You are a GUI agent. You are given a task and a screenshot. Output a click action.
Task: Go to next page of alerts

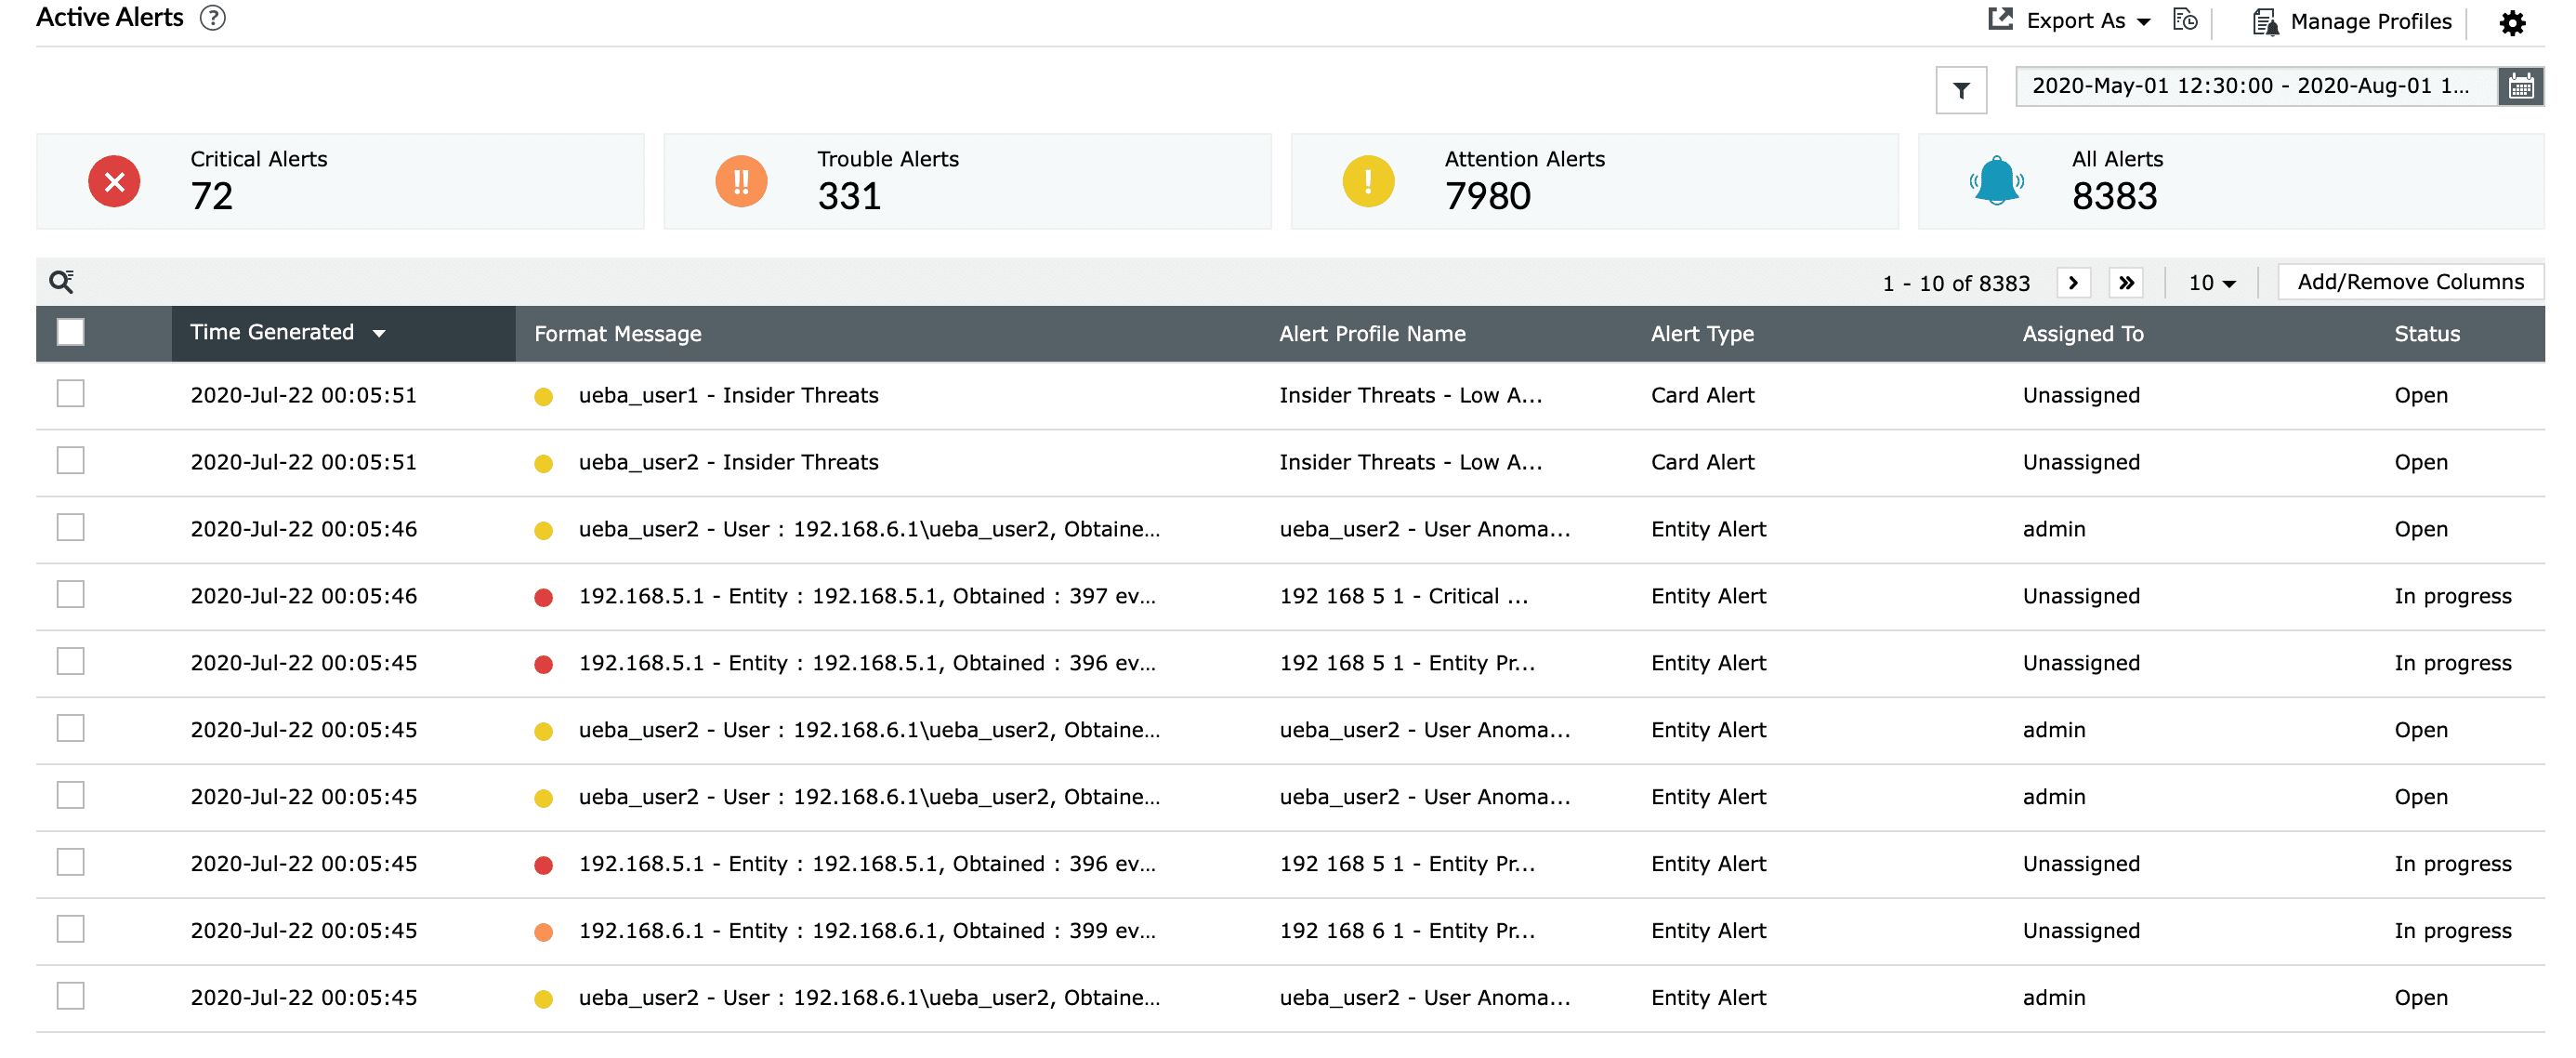point(2072,283)
